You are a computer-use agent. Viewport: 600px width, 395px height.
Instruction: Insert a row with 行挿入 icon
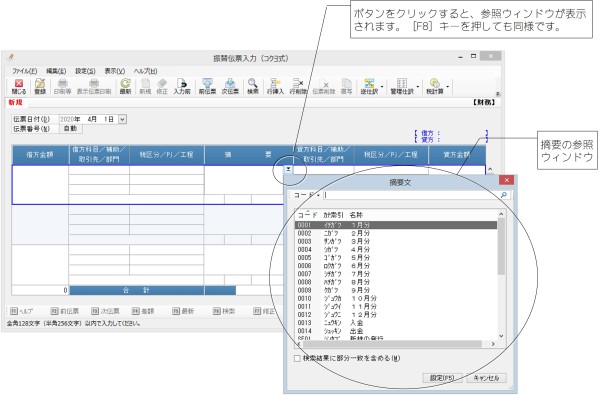coord(275,87)
